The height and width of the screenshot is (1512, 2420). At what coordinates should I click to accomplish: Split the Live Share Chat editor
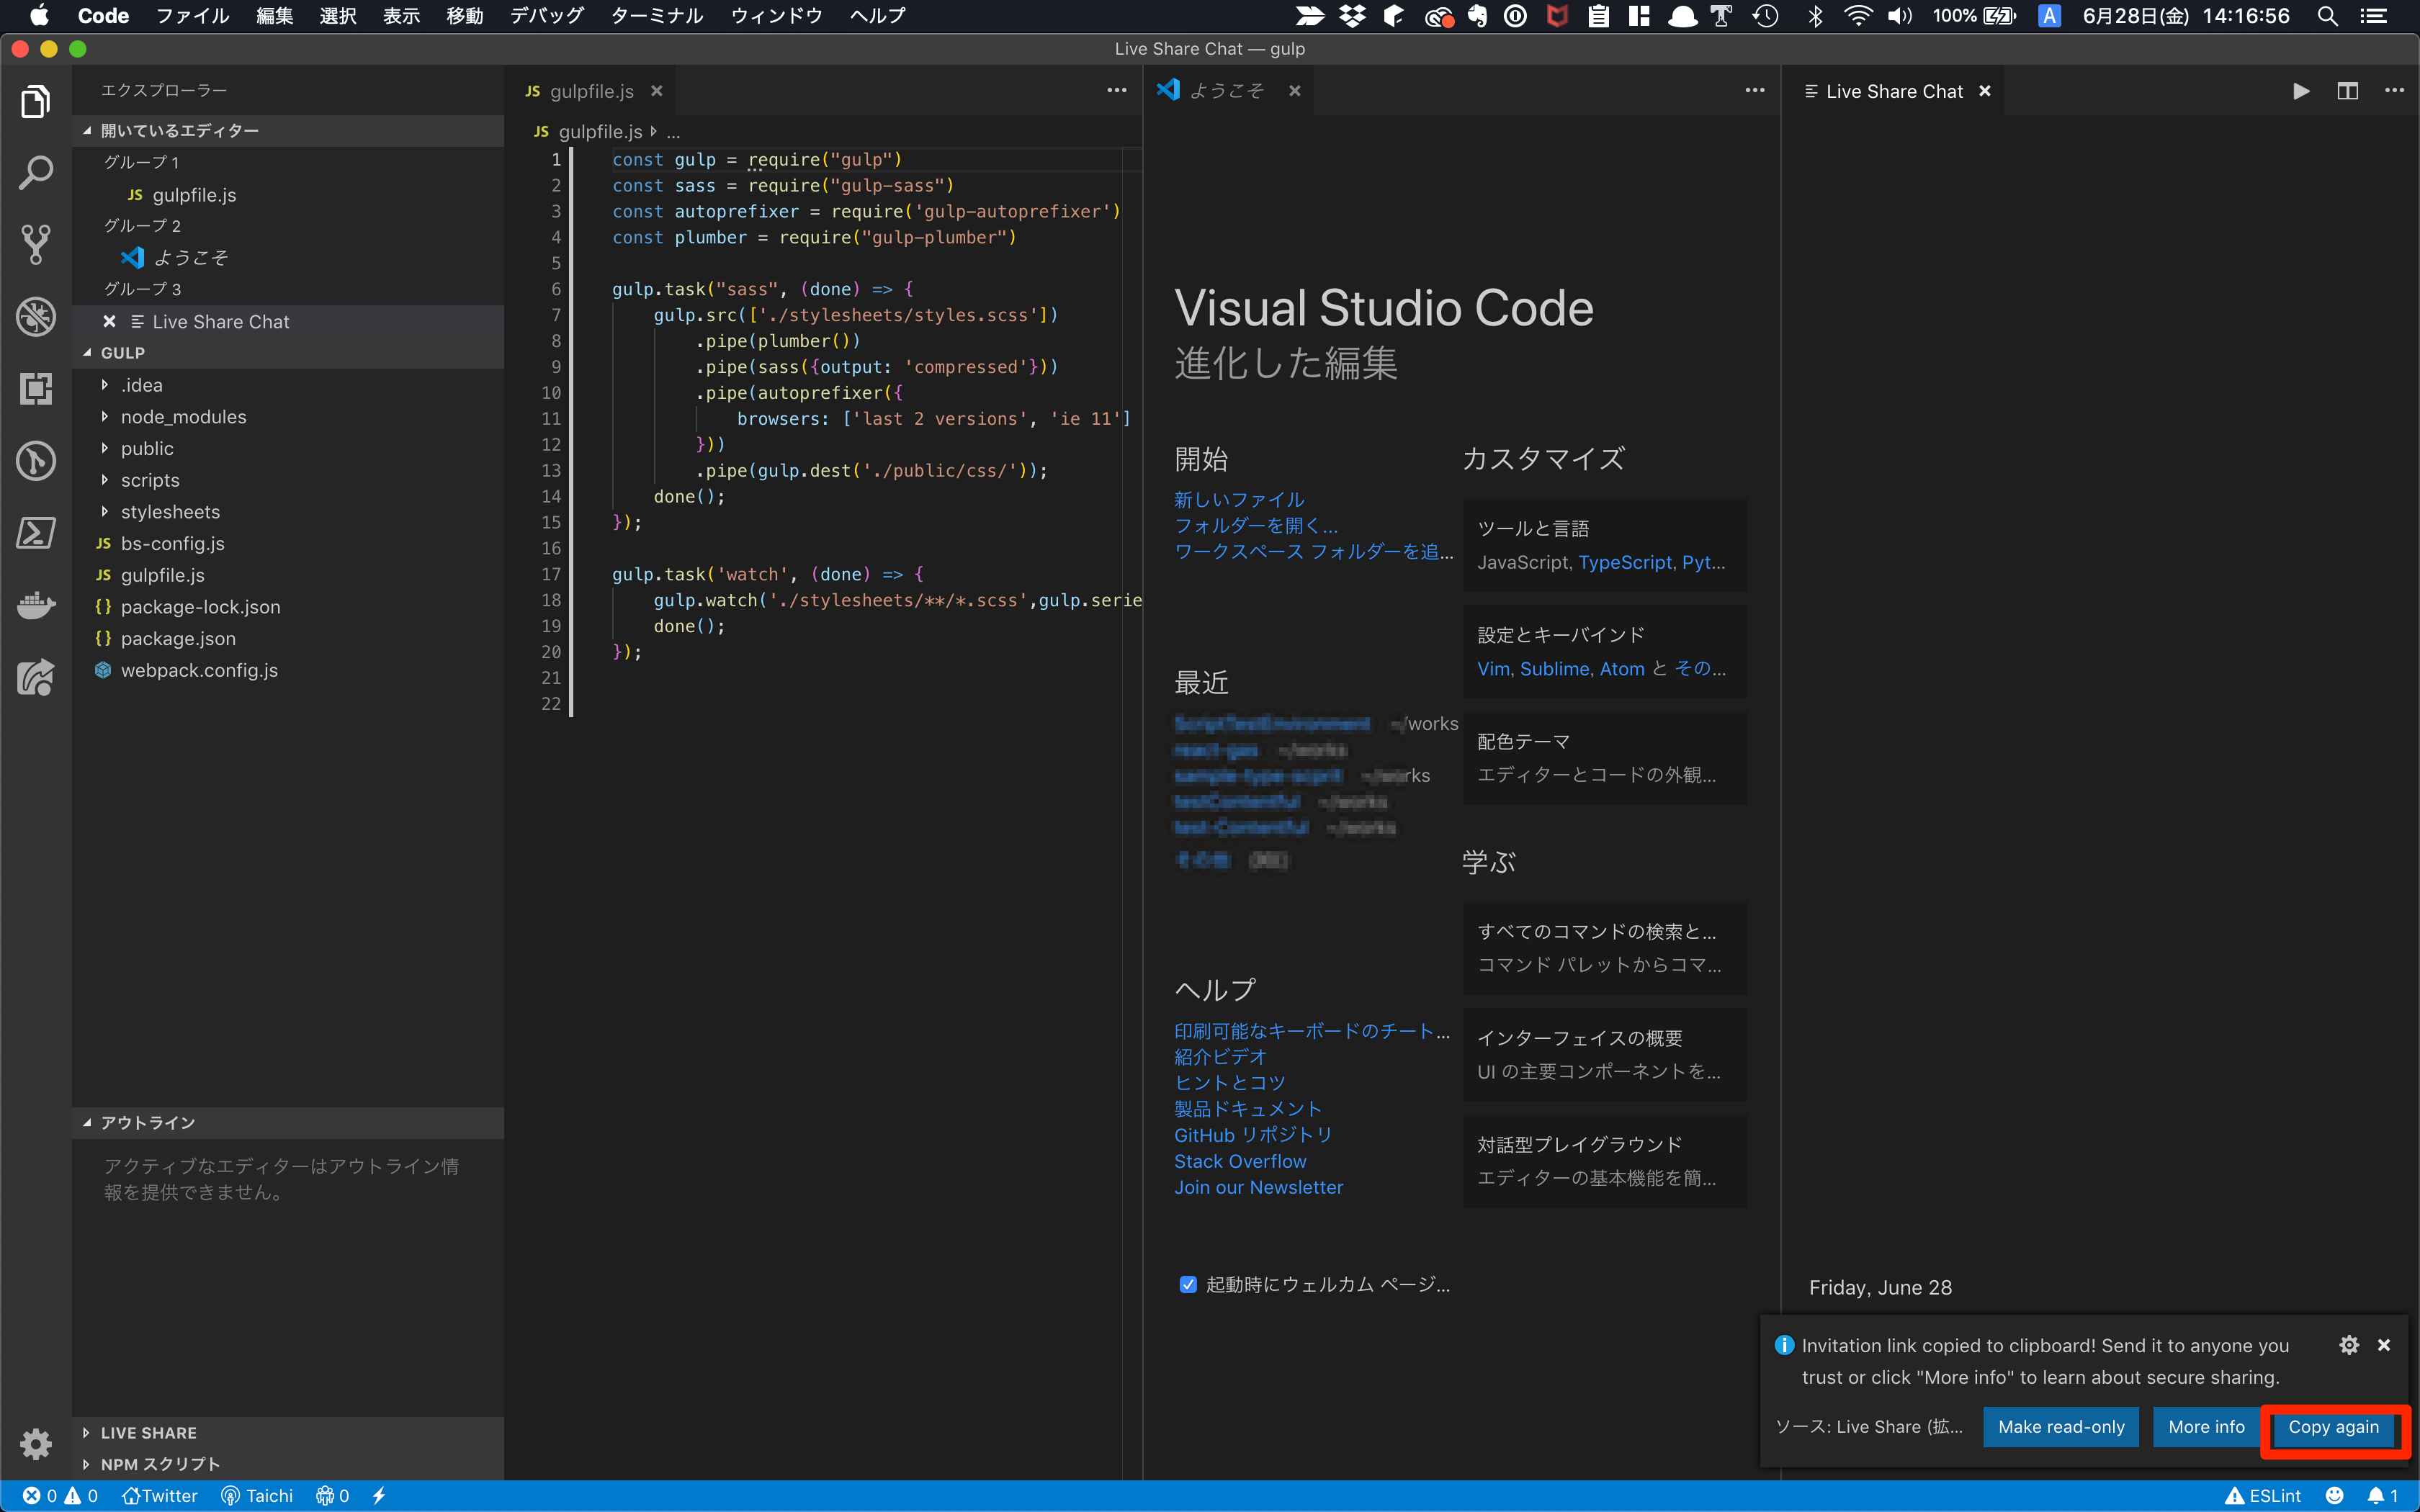click(x=2348, y=91)
